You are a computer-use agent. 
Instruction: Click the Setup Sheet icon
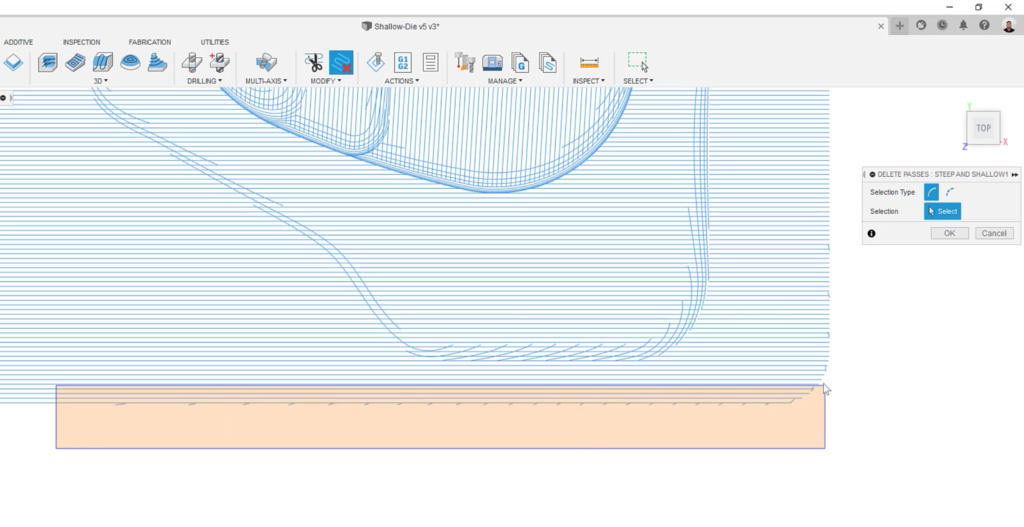click(x=430, y=62)
